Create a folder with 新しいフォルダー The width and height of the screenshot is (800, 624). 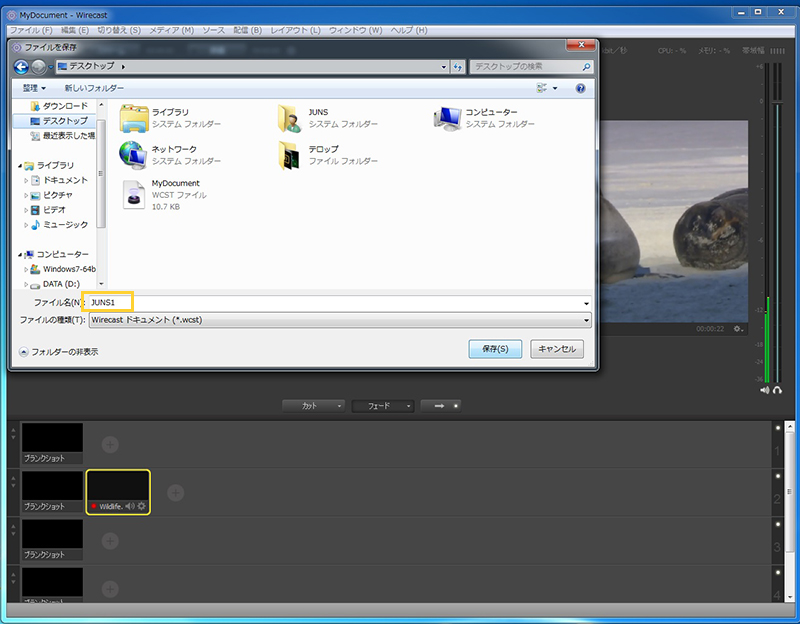pyautogui.click(x=94, y=88)
